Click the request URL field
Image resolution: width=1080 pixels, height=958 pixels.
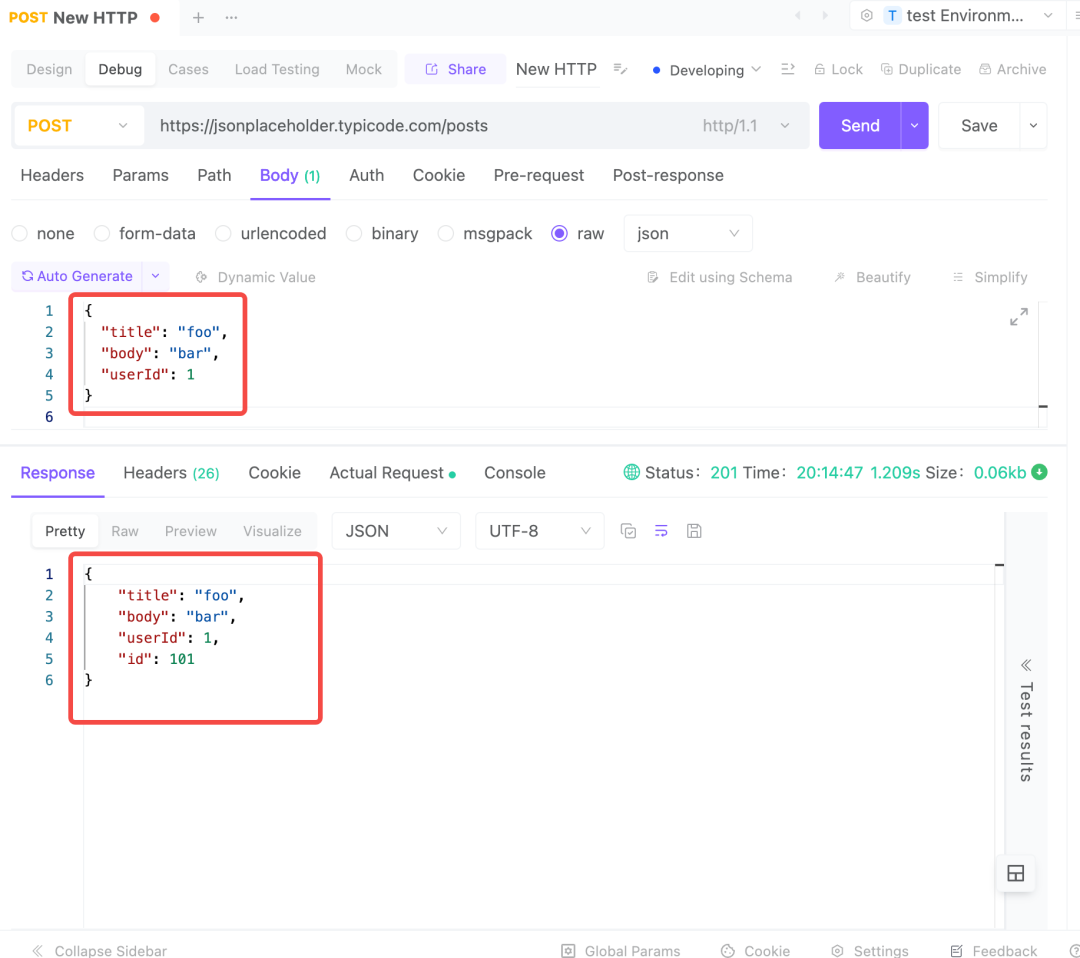tap(420, 125)
